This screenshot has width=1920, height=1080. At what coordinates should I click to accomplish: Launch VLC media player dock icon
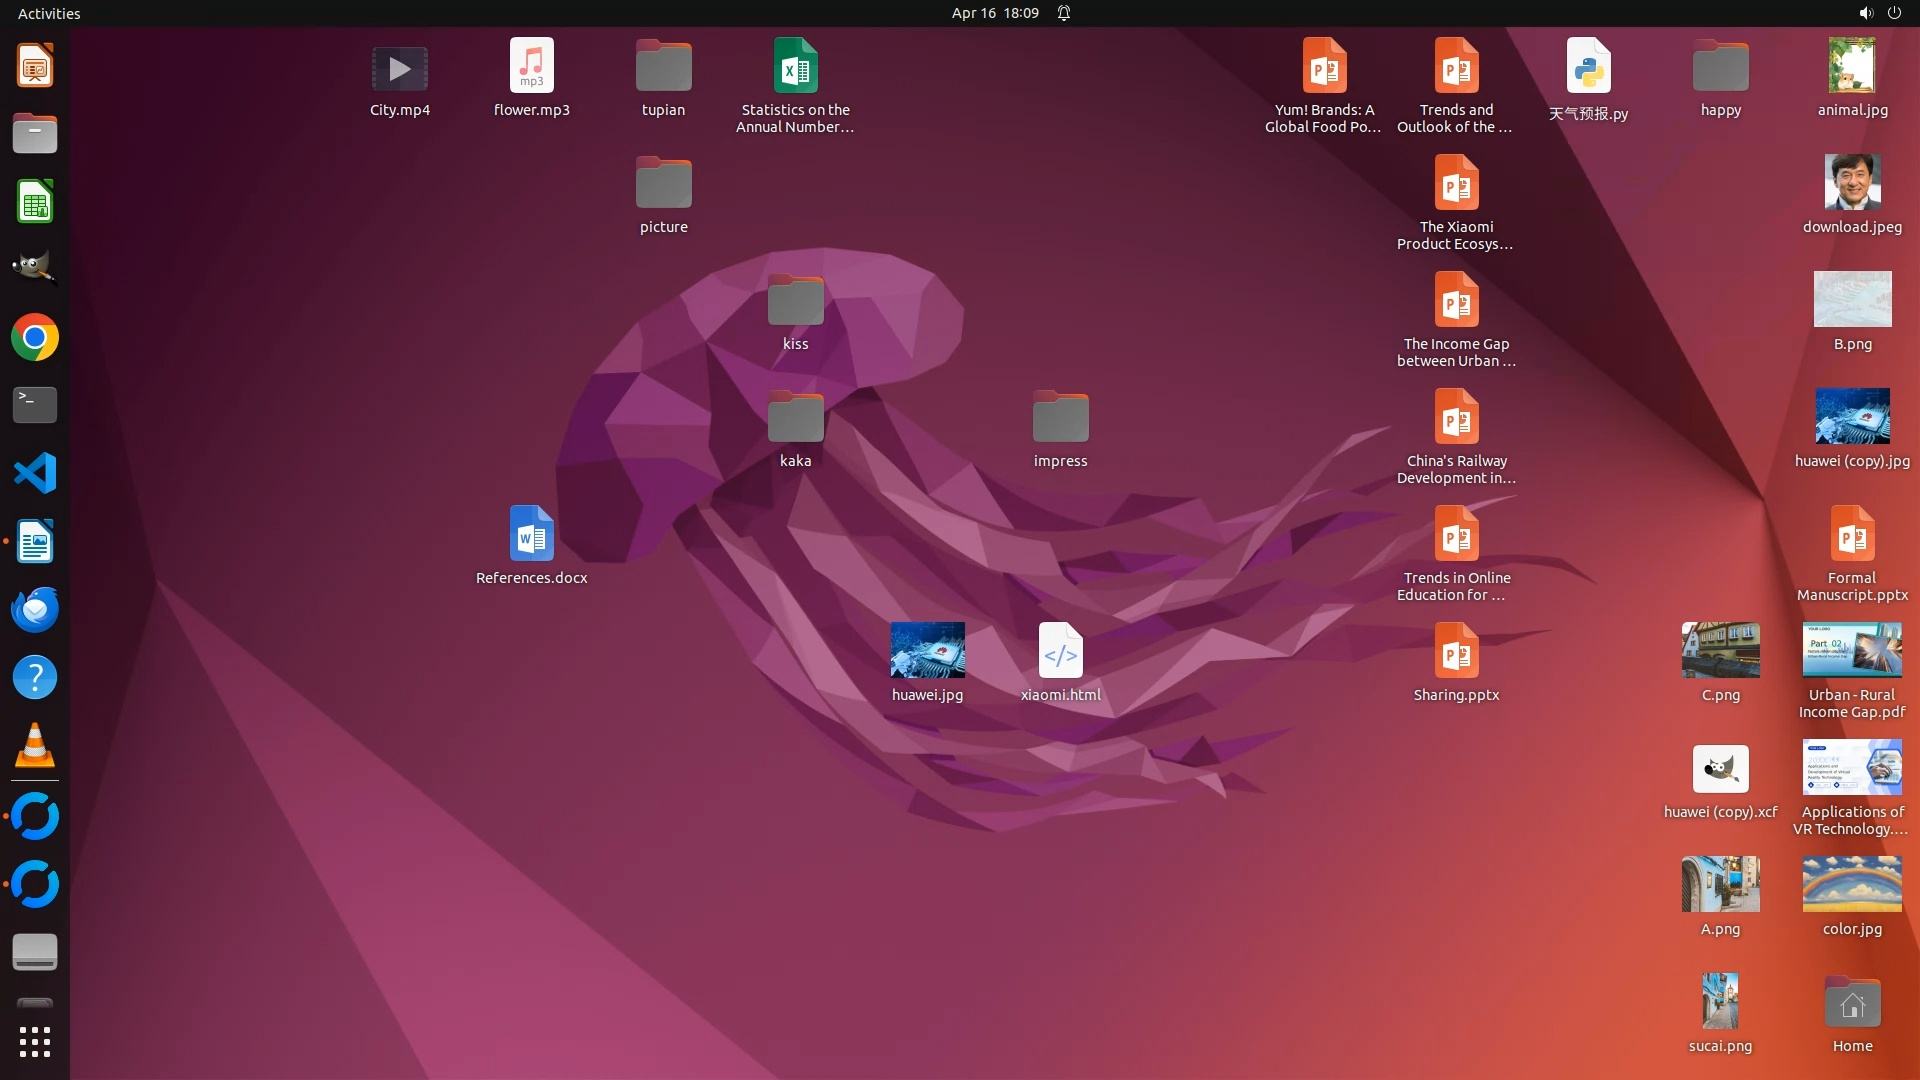[x=35, y=745]
